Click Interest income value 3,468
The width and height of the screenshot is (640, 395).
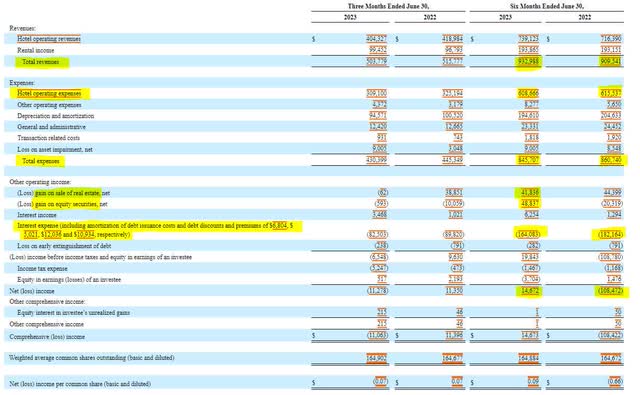pyautogui.click(x=380, y=215)
